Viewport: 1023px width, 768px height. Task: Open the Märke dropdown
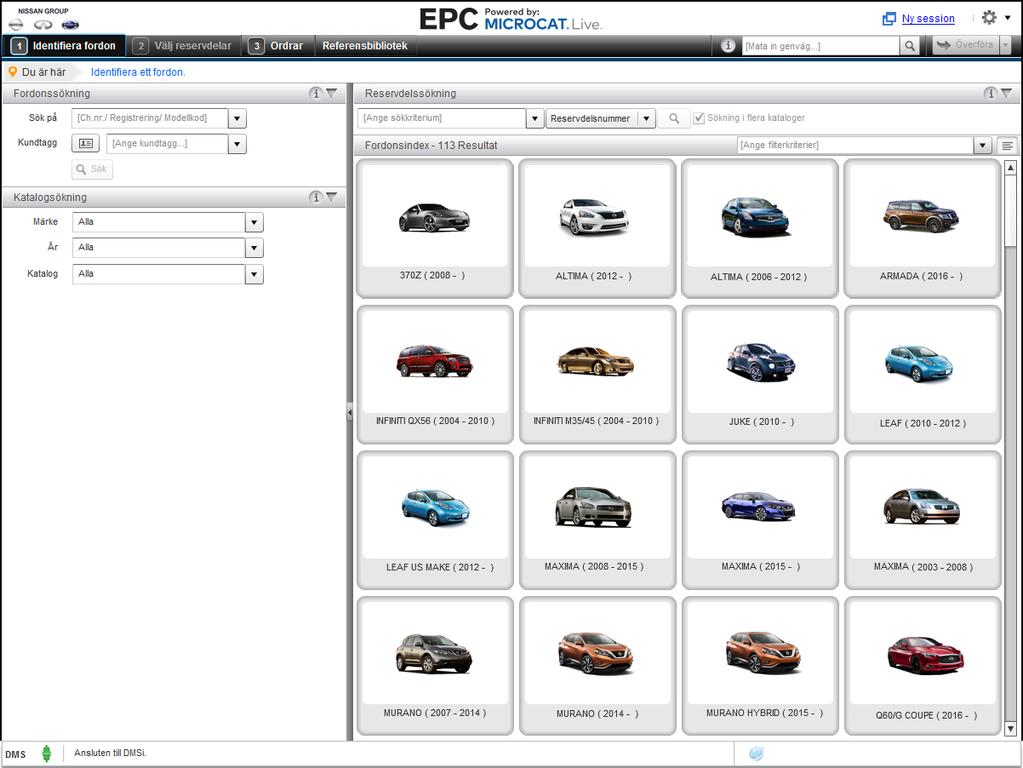click(254, 223)
